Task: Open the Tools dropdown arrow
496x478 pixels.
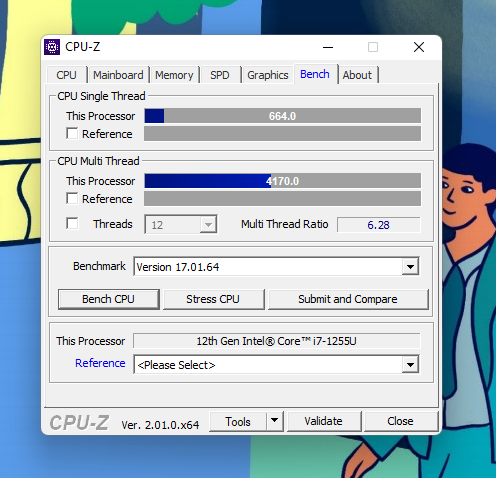Action: [275, 421]
